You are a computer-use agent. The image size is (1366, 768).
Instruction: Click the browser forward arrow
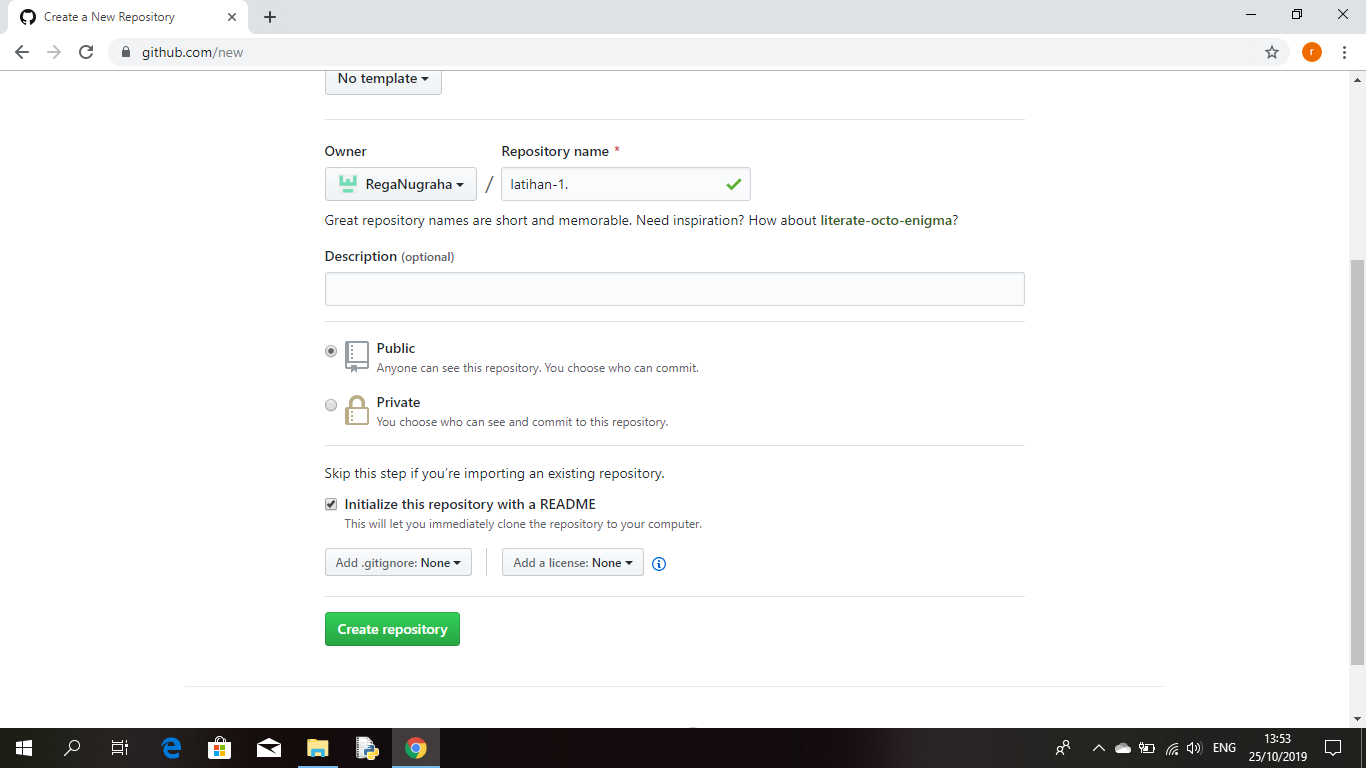pyautogui.click(x=54, y=52)
